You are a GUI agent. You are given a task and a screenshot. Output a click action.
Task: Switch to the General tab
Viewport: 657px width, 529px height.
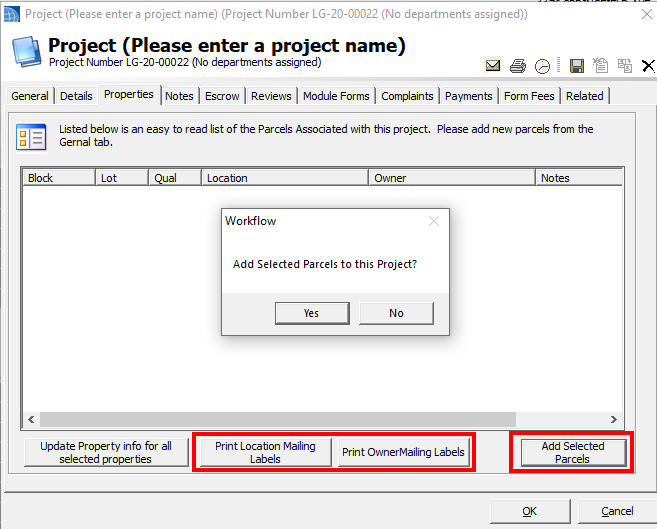click(x=30, y=96)
